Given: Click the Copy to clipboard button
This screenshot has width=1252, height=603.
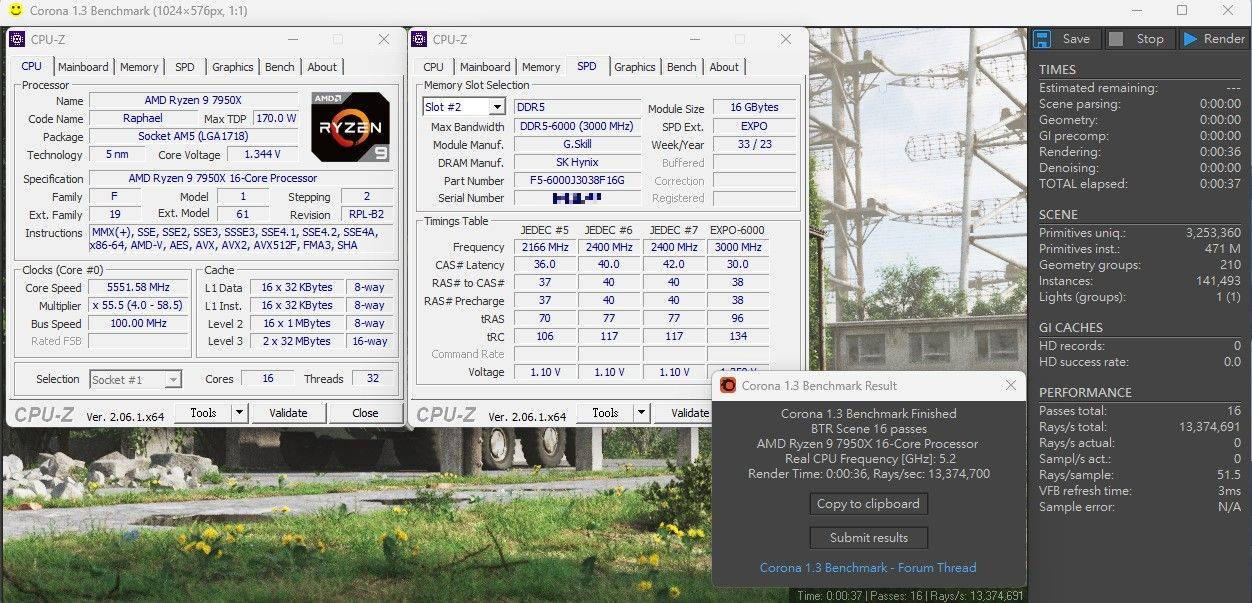Looking at the screenshot, I should [868, 503].
